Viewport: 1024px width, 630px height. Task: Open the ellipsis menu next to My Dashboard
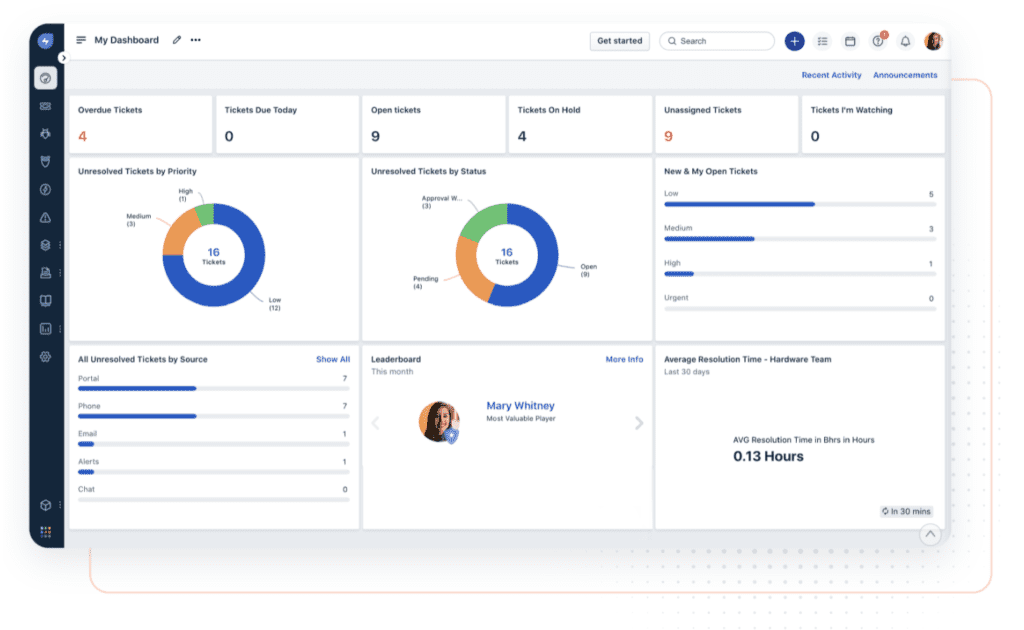pos(195,39)
